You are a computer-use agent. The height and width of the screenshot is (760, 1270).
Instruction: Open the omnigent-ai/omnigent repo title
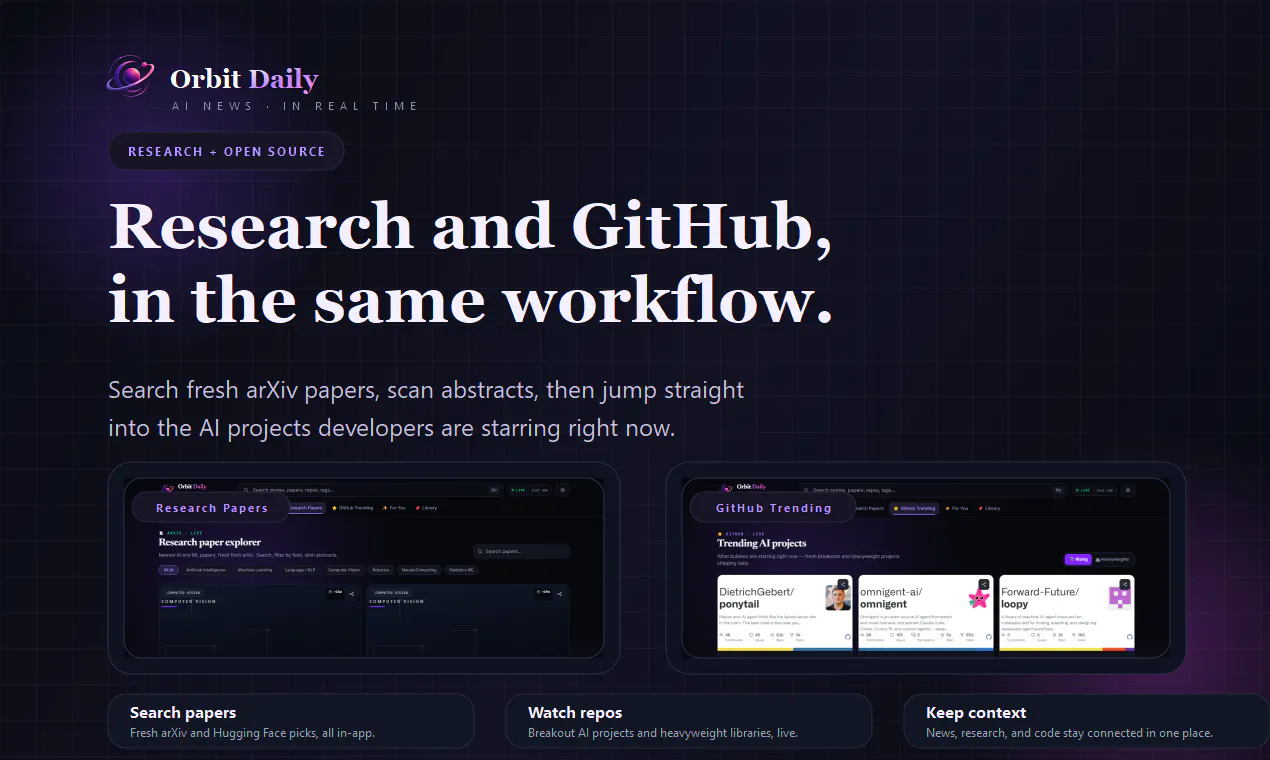click(x=891, y=598)
